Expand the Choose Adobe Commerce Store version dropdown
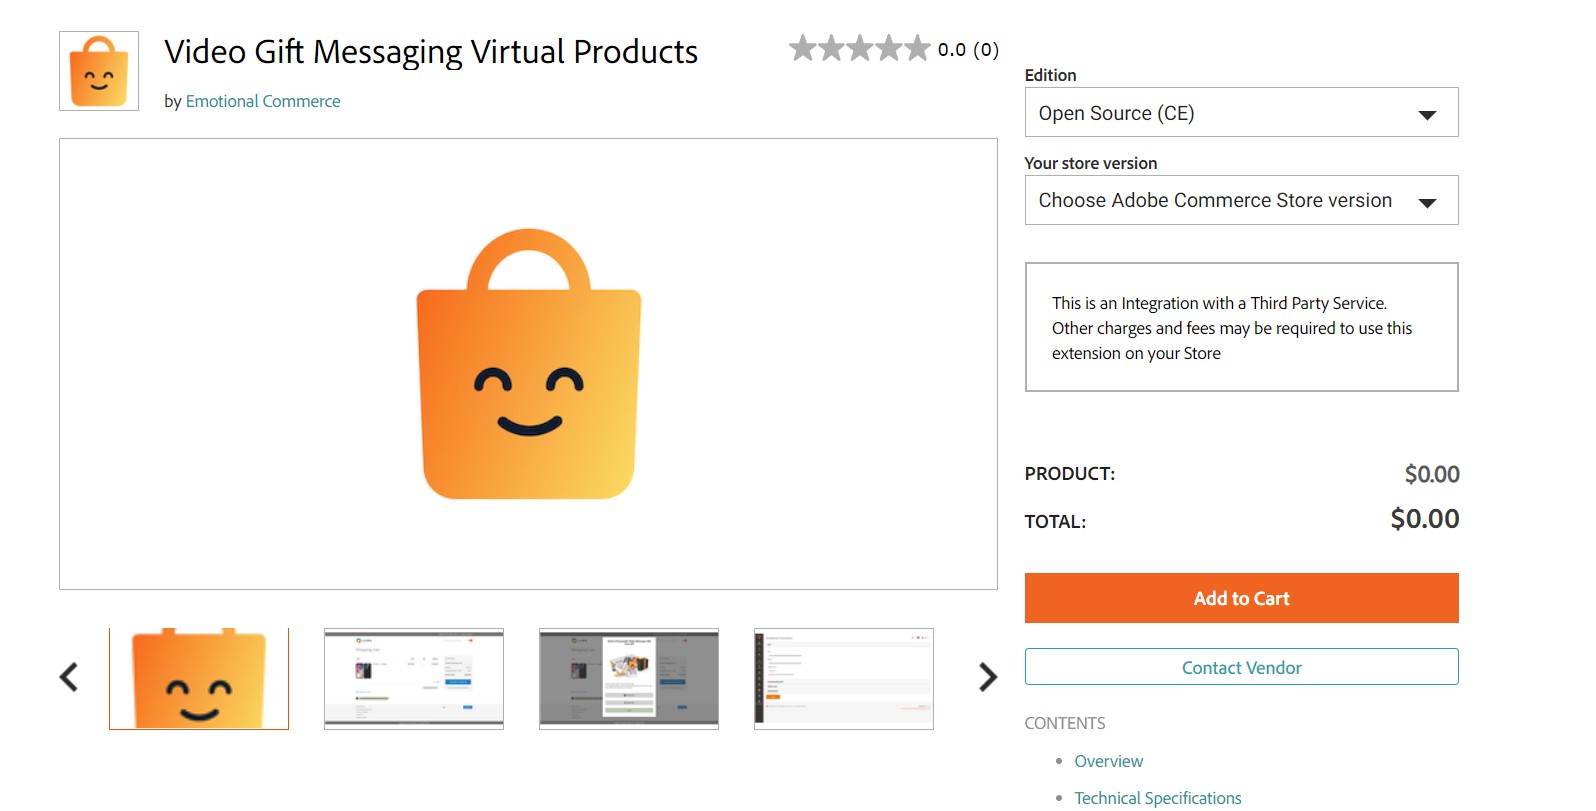Image resolution: width=1596 pixels, height=811 pixels. (x=1241, y=200)
